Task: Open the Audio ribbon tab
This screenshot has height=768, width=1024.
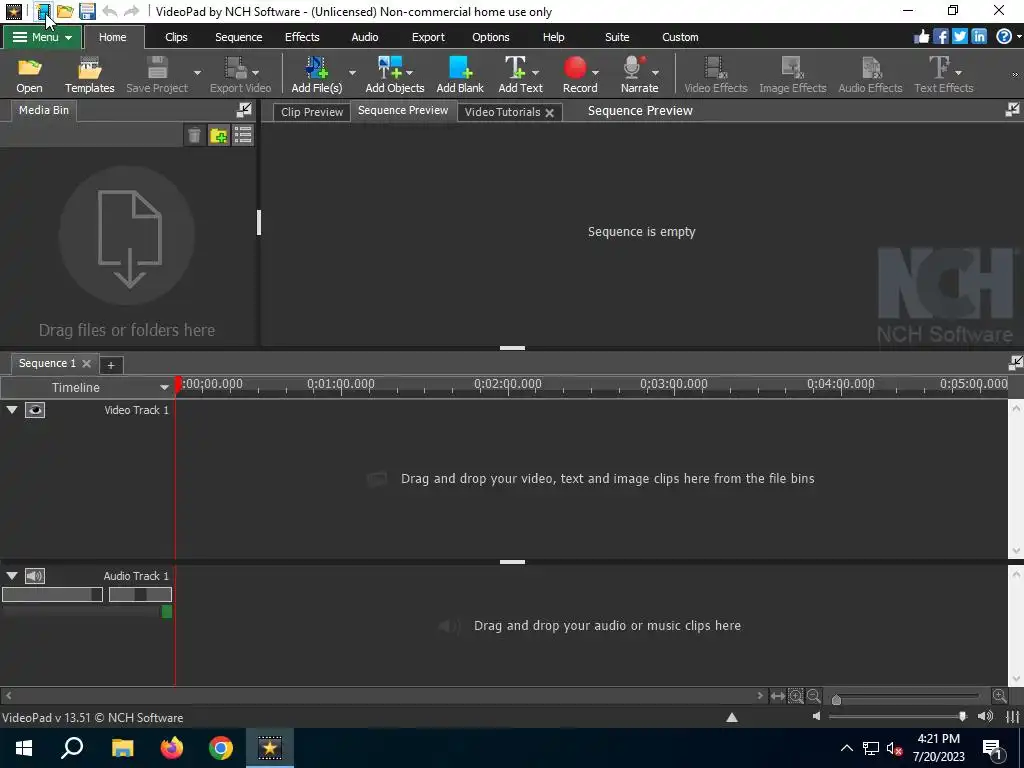Action: coord(364,37)
